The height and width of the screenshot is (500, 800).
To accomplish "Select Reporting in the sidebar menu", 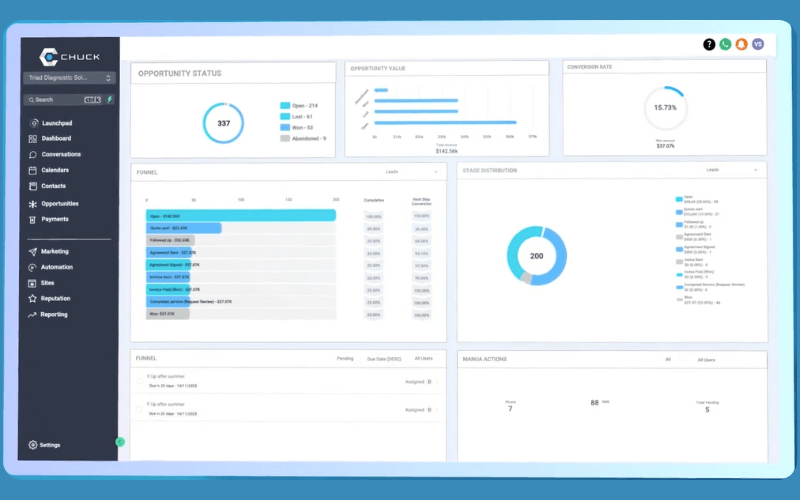I will click(54, 314).
